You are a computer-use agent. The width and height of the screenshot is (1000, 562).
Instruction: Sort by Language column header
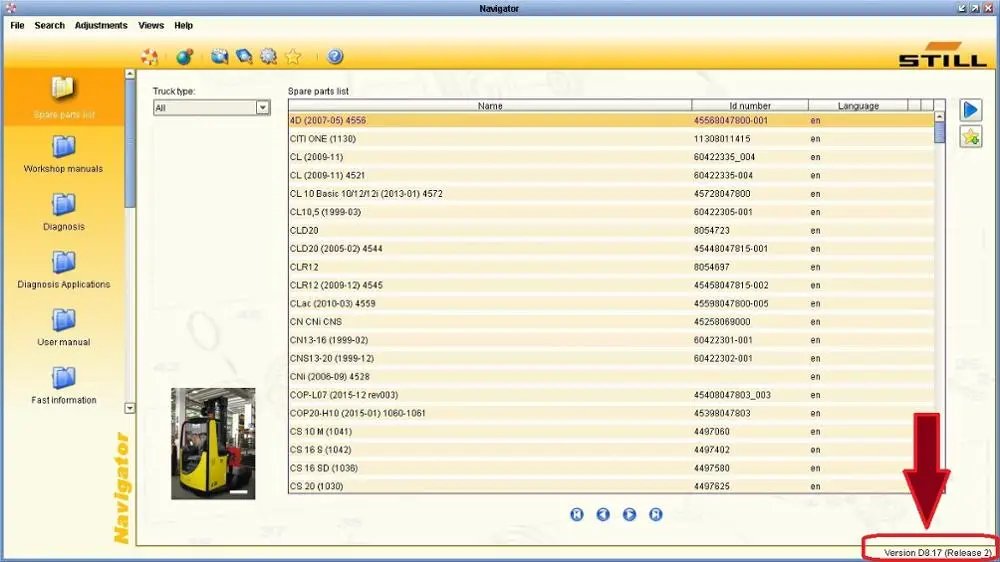click(858, 105)
